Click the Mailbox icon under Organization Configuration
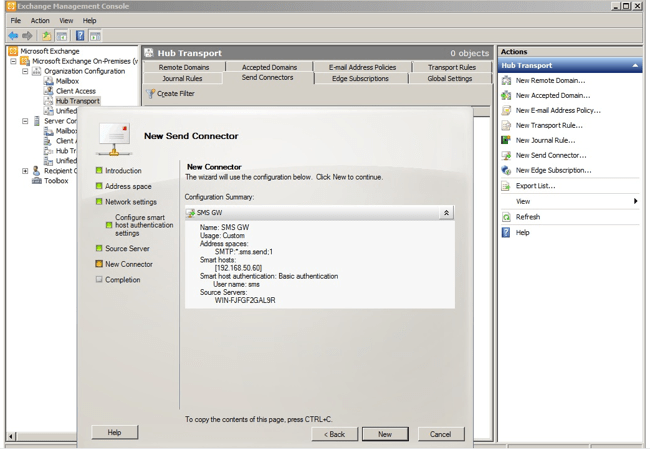The width and height of the screenshot is (650, 450). click(49, 81)
